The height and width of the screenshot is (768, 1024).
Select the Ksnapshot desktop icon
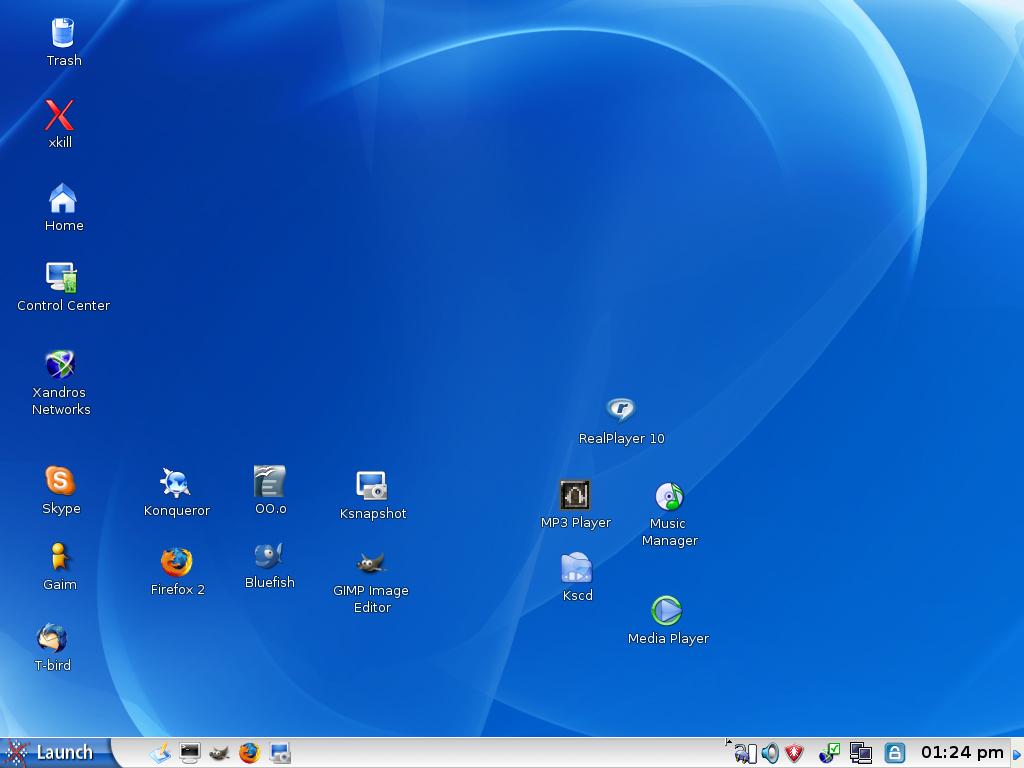(372, 486)
